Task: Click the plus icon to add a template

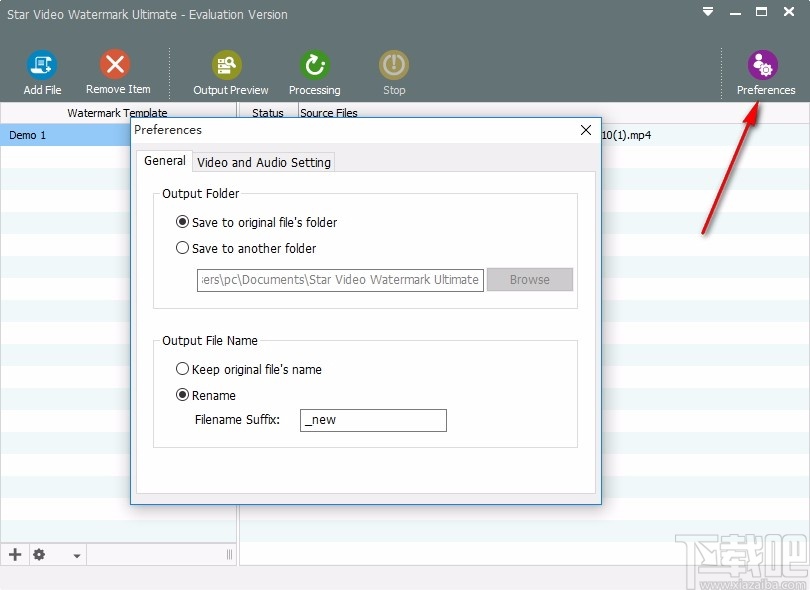Action: (15, 554)
